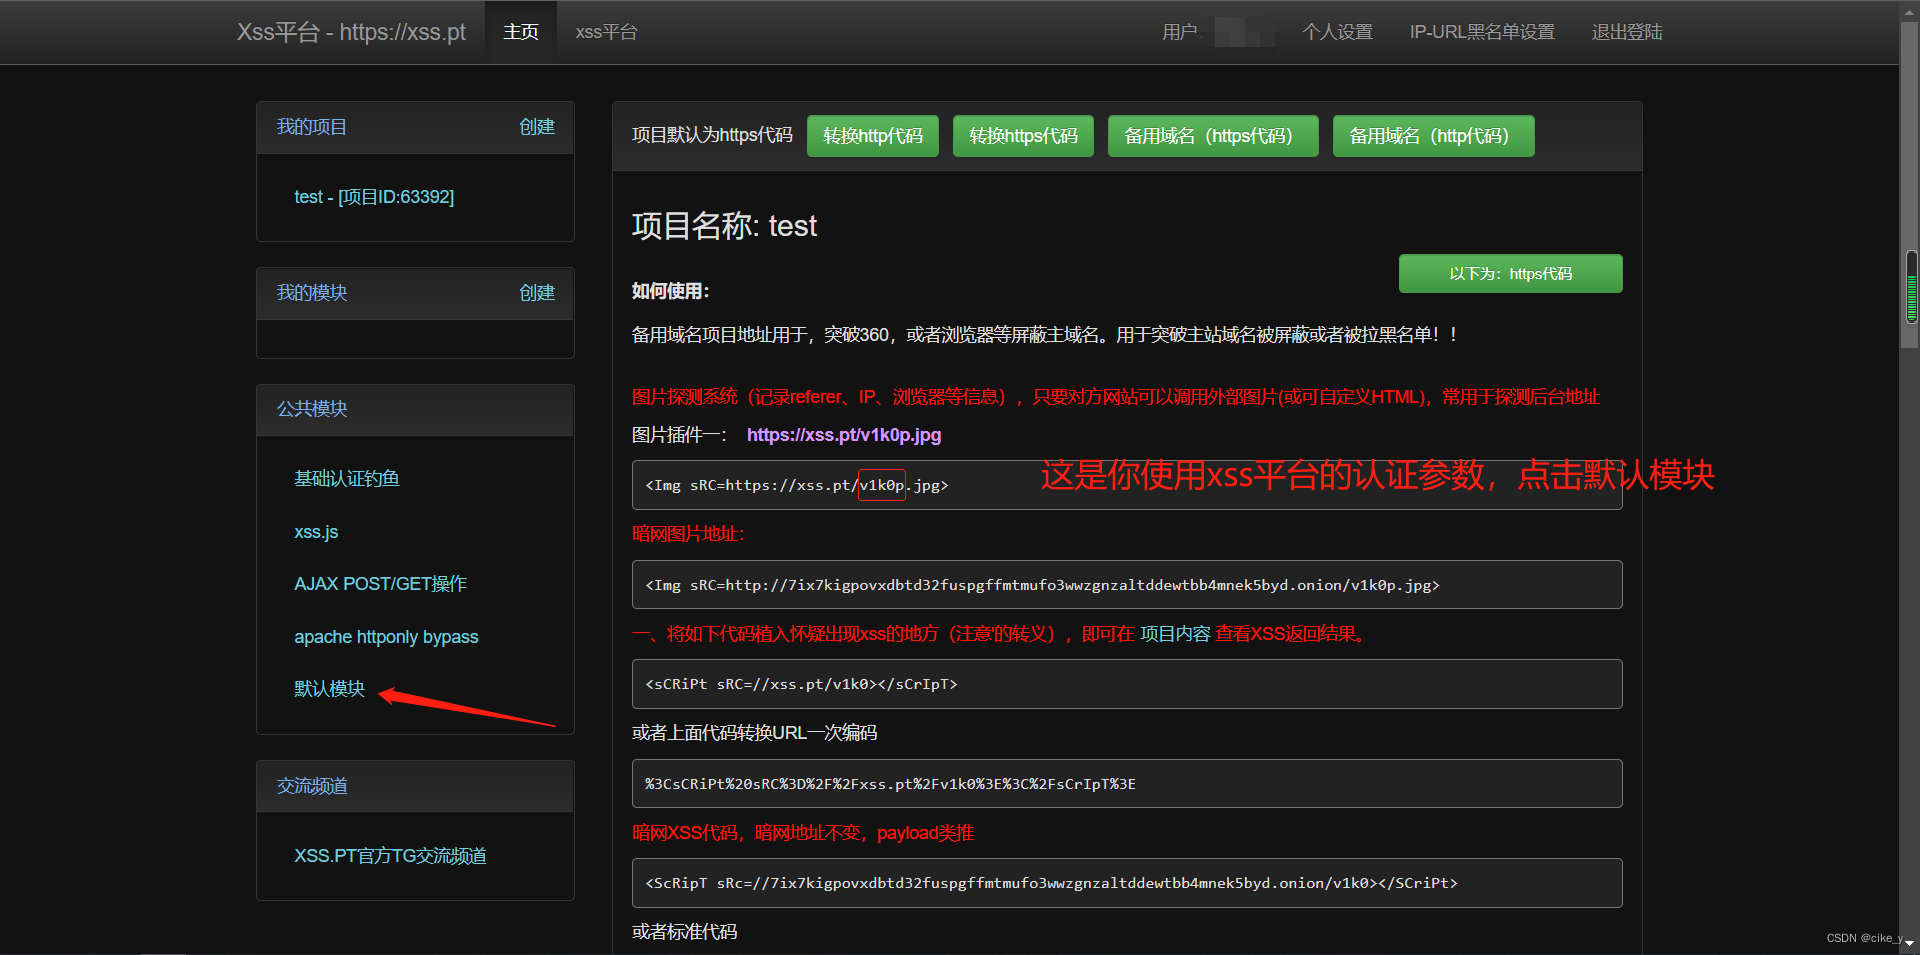Select the onion ScRipT sRc code box
1920x955 pixels.
tap(1127, 883)
